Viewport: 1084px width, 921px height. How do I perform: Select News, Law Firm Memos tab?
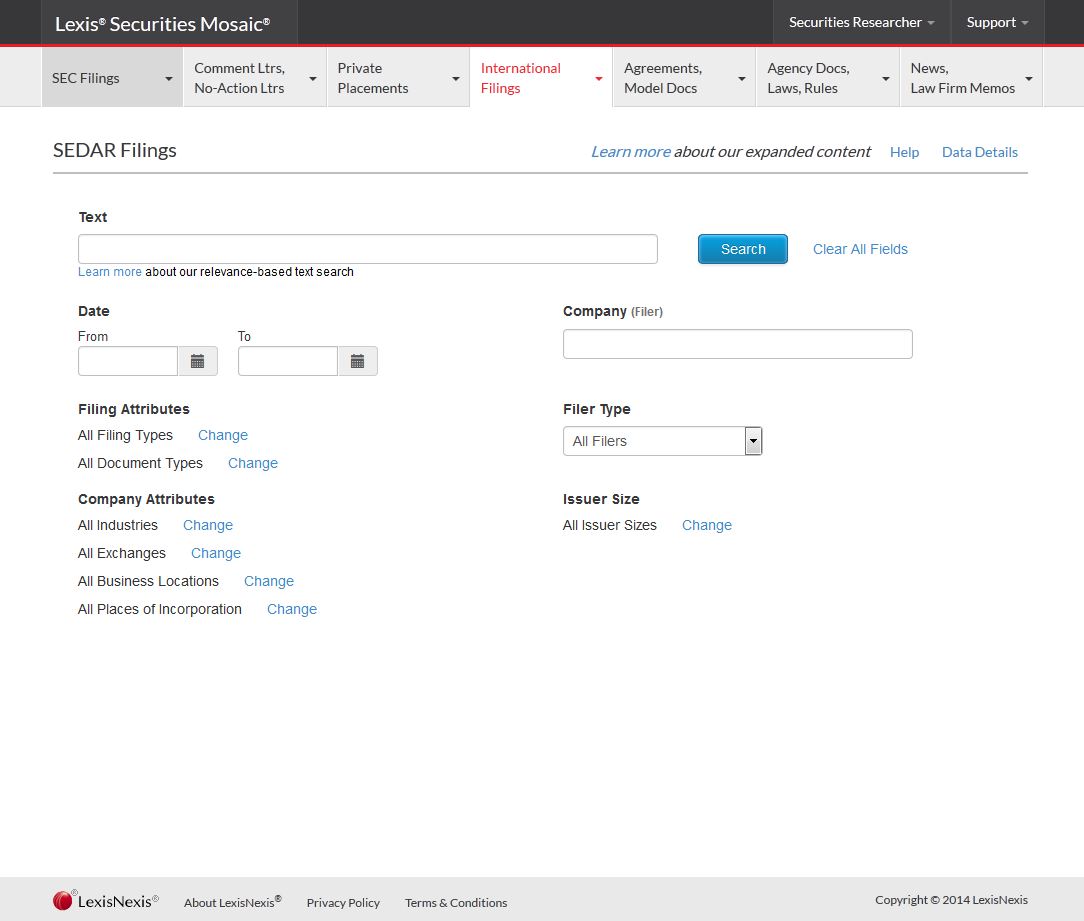971,77
